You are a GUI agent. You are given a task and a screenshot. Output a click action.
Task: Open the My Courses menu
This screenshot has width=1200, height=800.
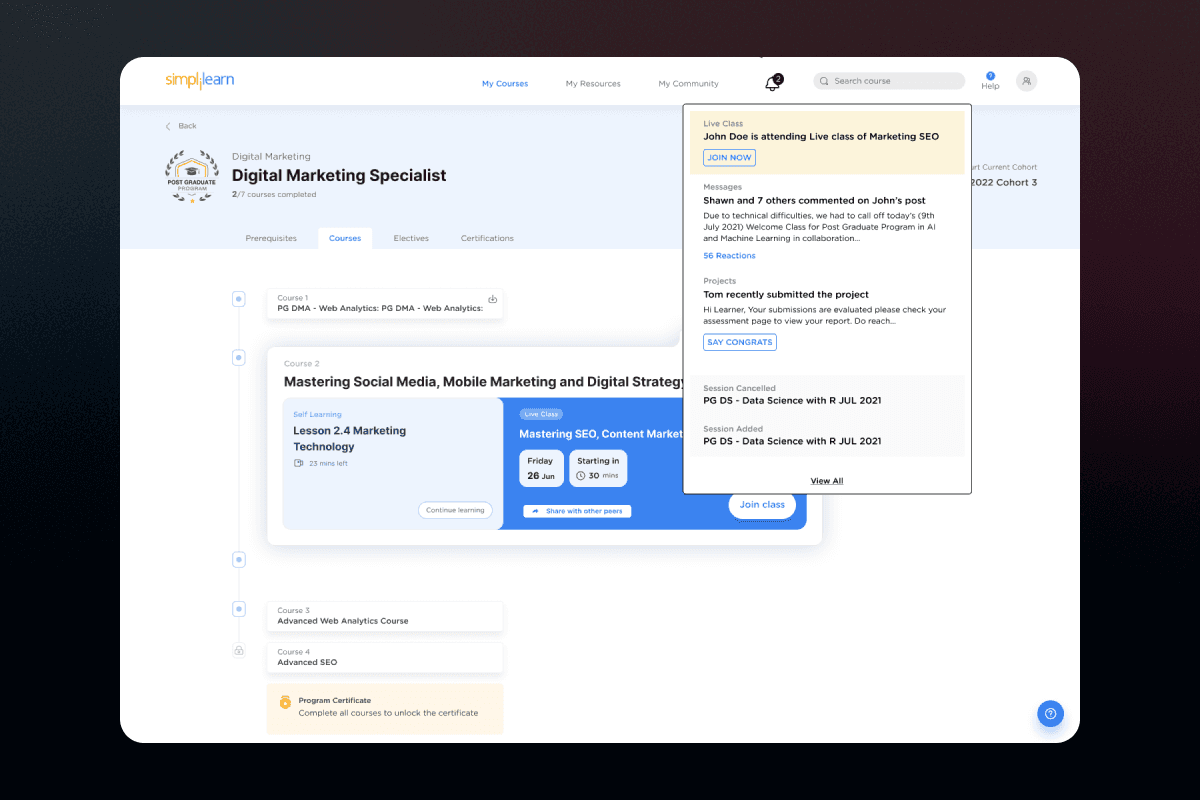point(505,84)
